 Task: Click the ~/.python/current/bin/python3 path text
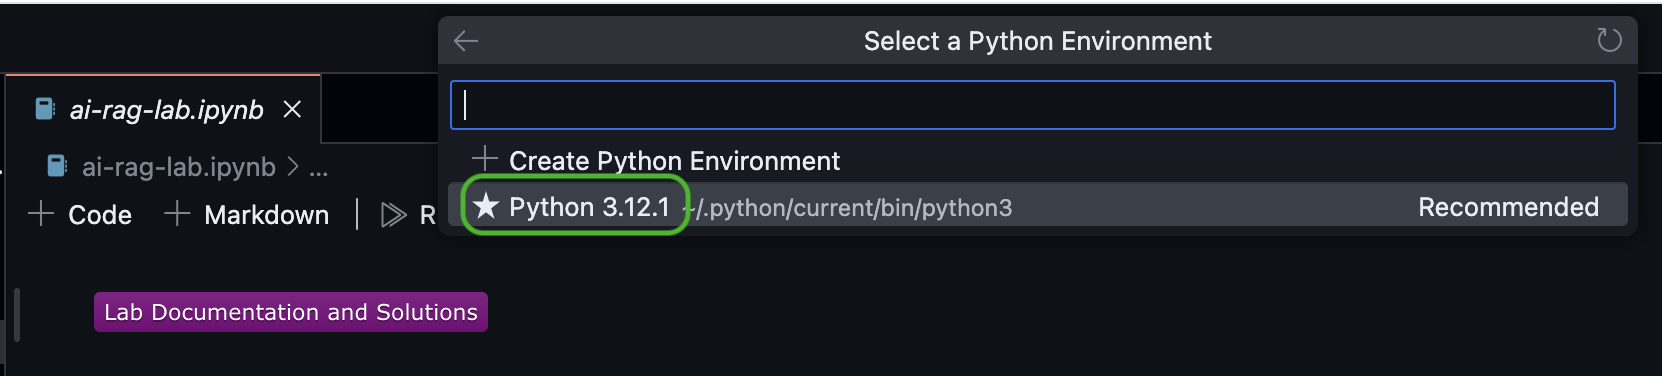[x=848, y=208]
